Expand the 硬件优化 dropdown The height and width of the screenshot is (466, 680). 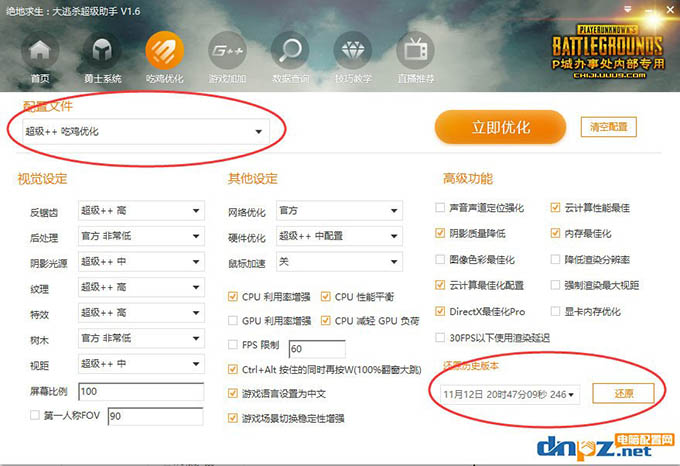pyautogui.click(x=339, y=236)
